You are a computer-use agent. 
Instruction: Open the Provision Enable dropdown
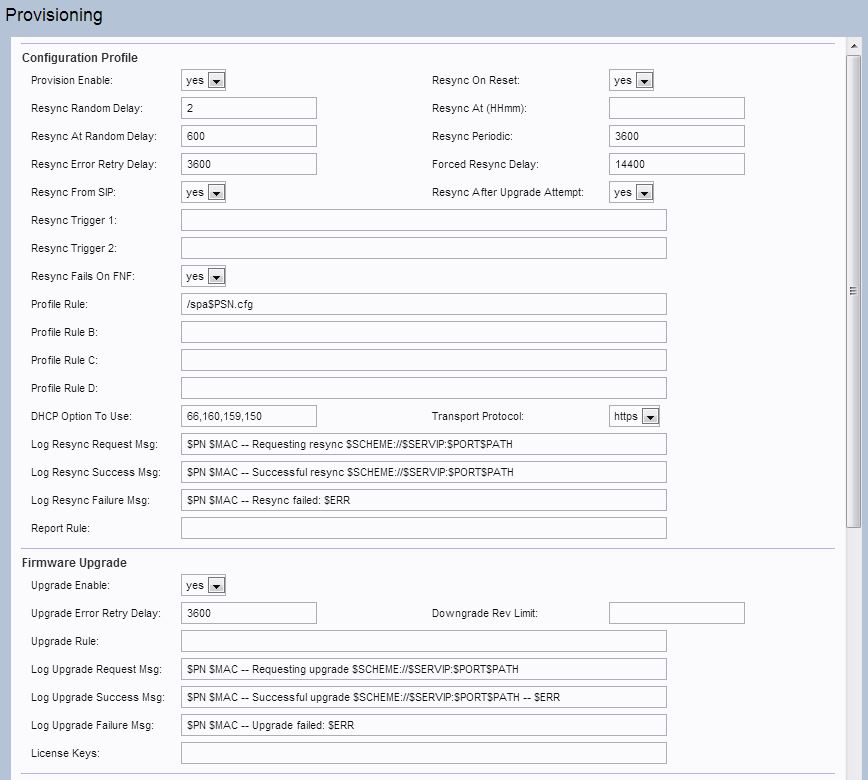(x=204, y=80)
